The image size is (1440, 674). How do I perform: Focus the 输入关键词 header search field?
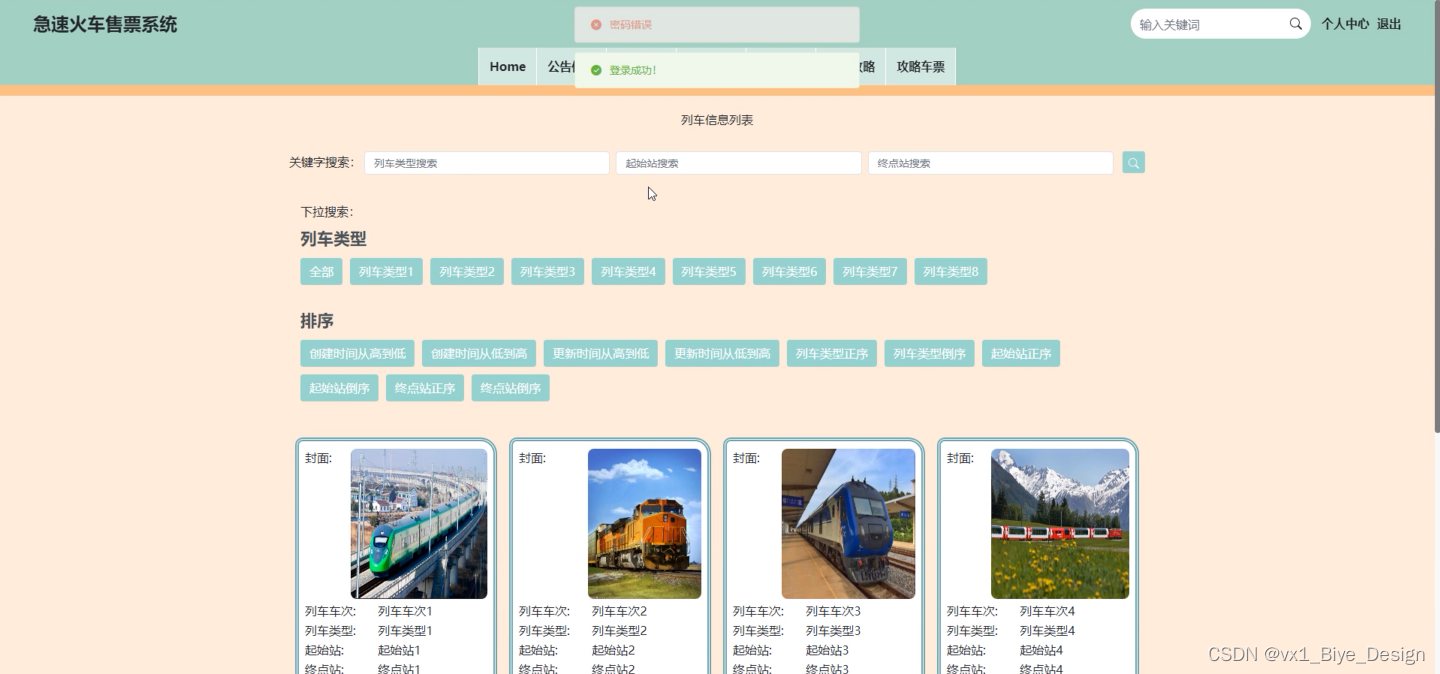[1210, 24]
